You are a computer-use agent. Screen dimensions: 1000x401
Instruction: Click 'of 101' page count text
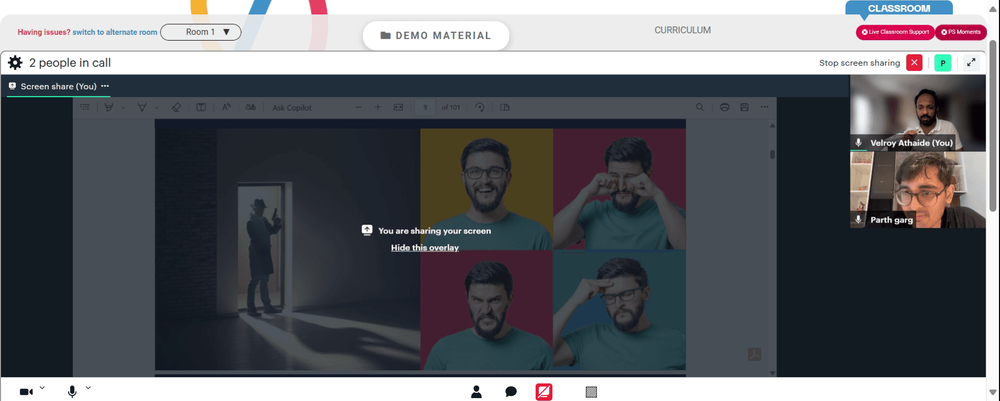451,108
